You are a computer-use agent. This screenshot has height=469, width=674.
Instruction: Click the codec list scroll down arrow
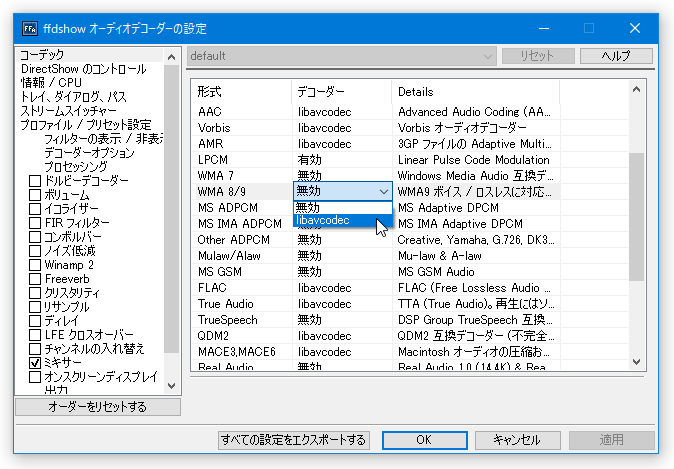637,362
